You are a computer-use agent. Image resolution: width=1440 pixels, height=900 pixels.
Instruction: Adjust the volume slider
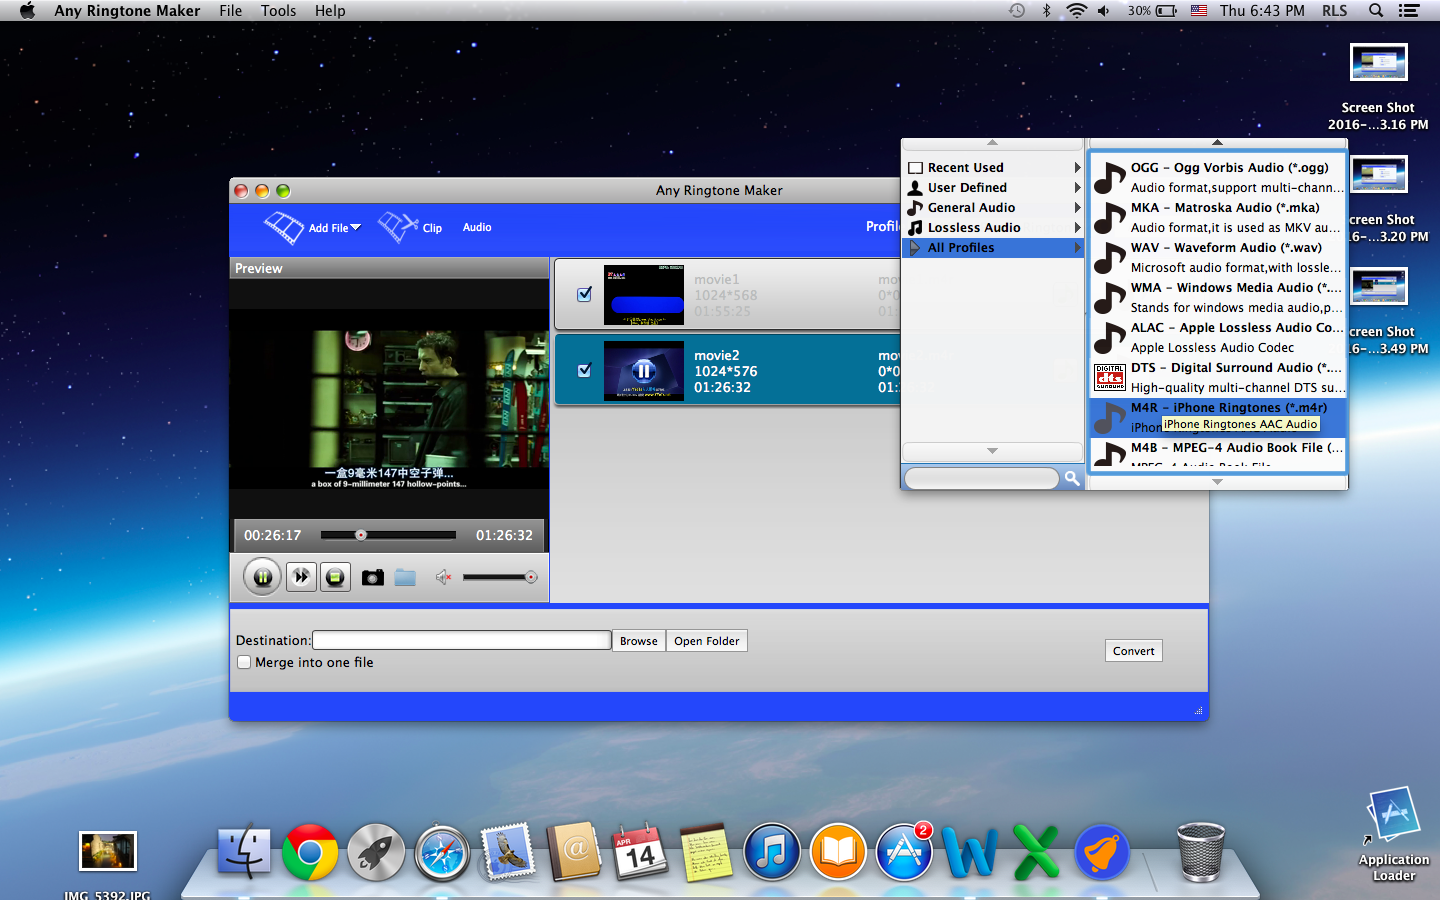500,577
